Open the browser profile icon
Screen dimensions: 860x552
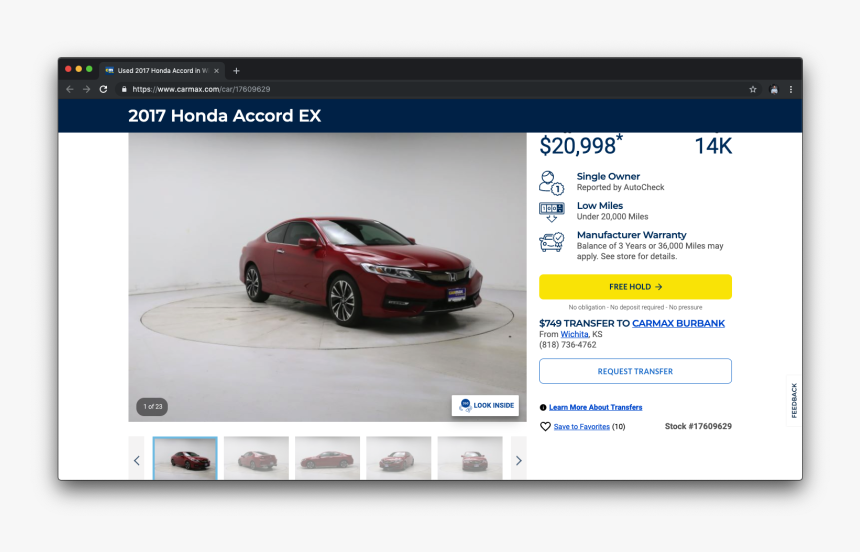pyautogui.click(x=774, y=89)
